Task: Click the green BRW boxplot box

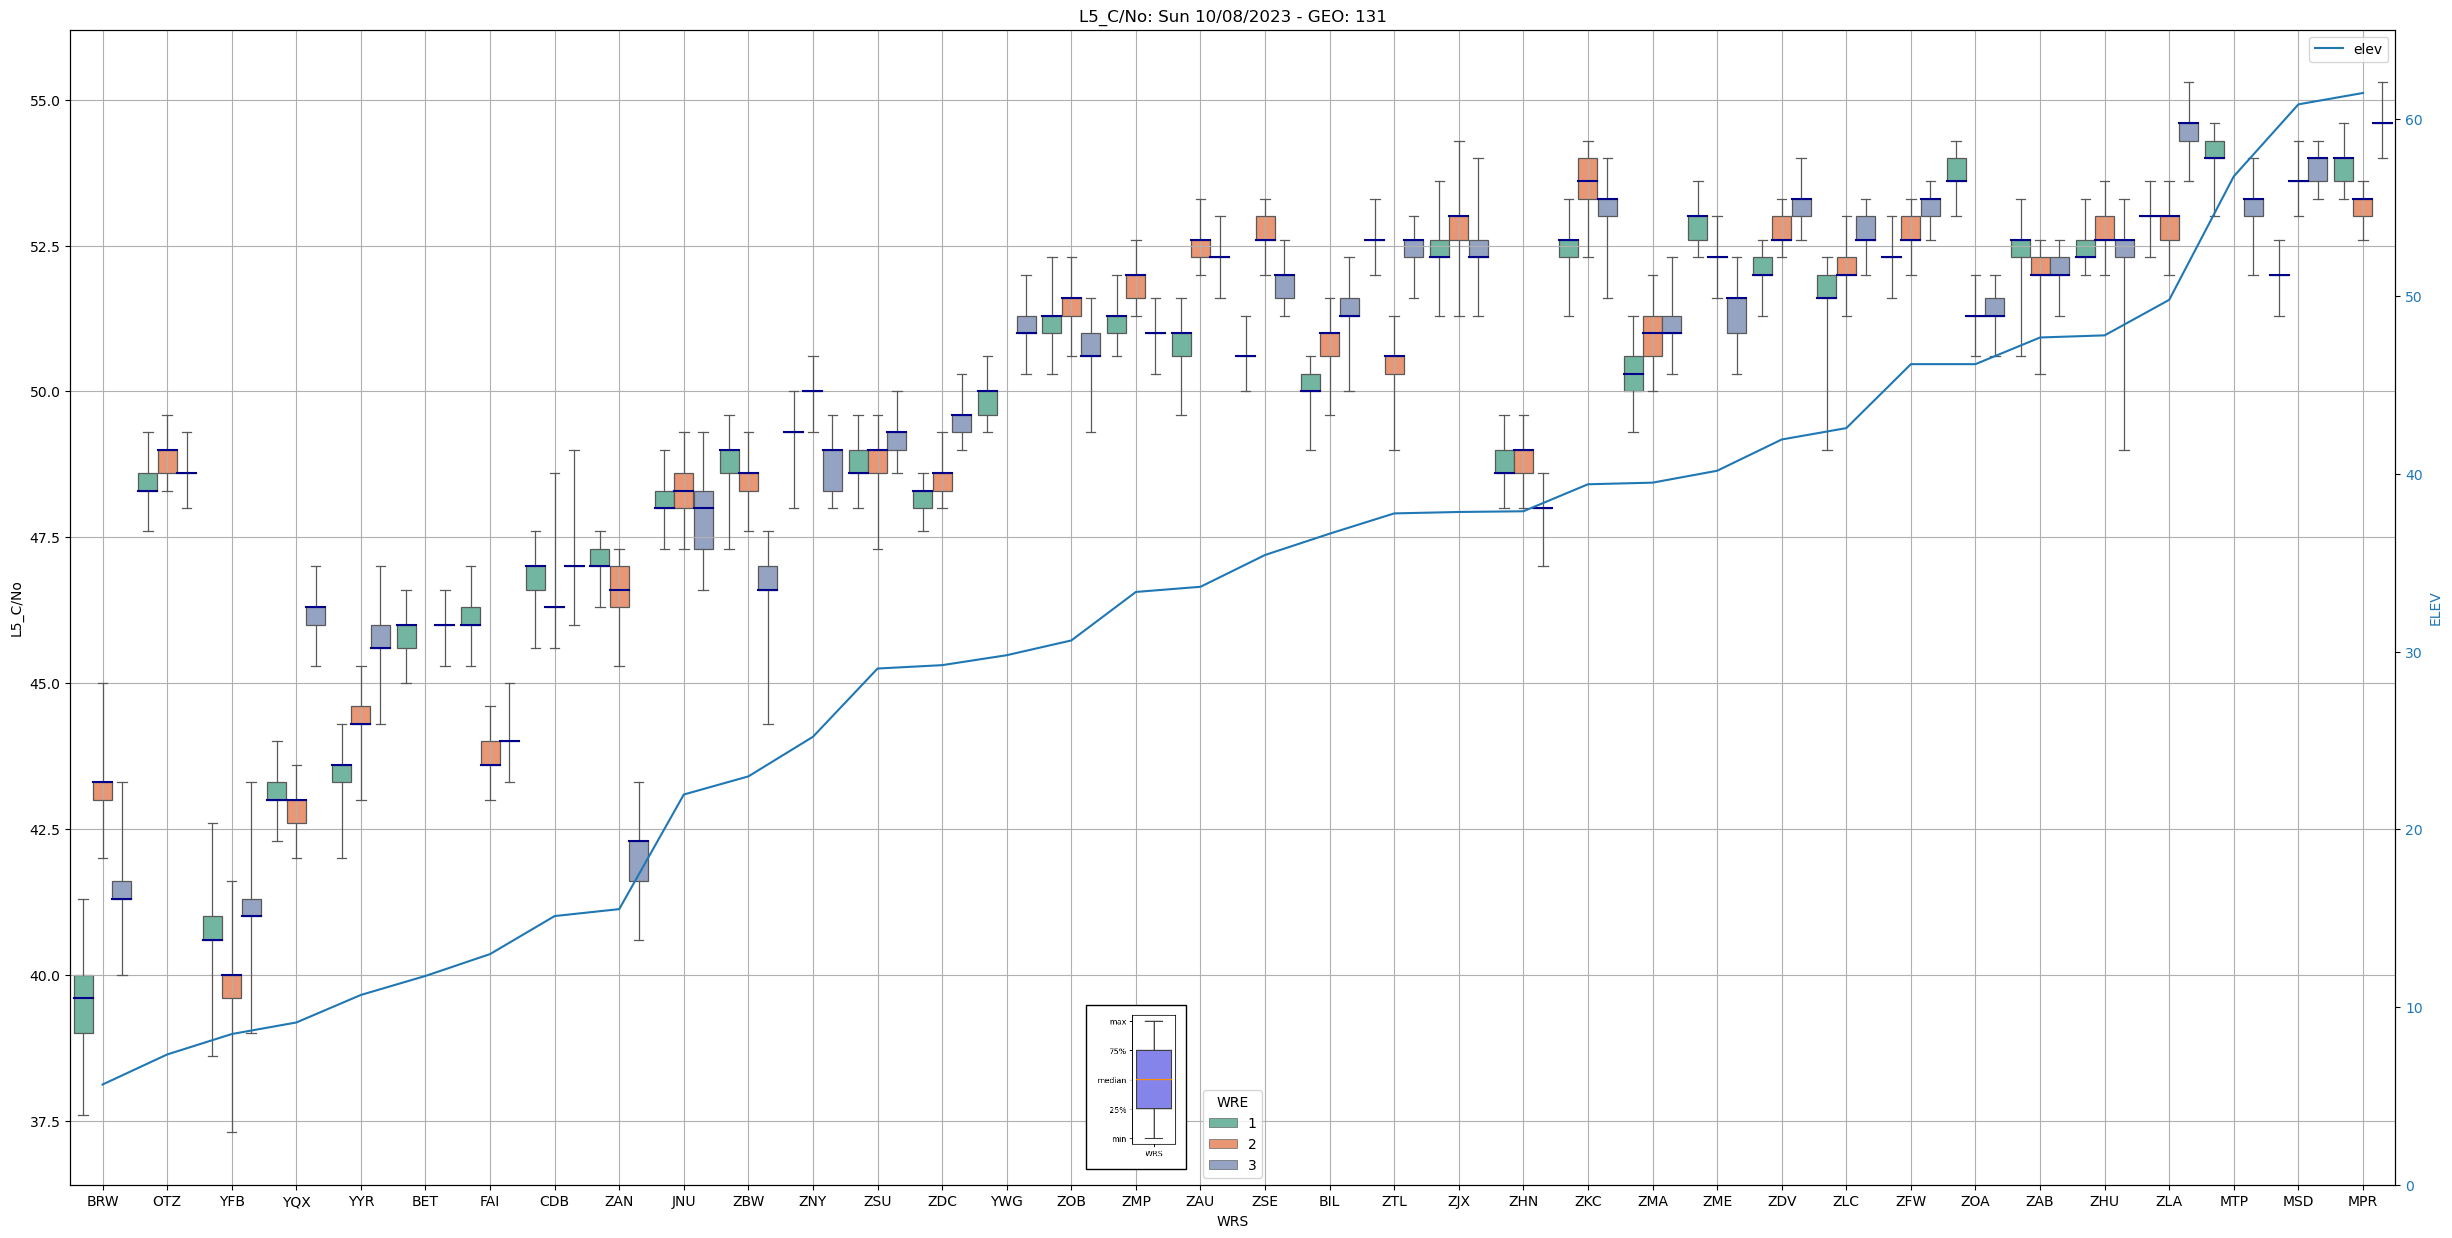Action: pos(84,1004)
